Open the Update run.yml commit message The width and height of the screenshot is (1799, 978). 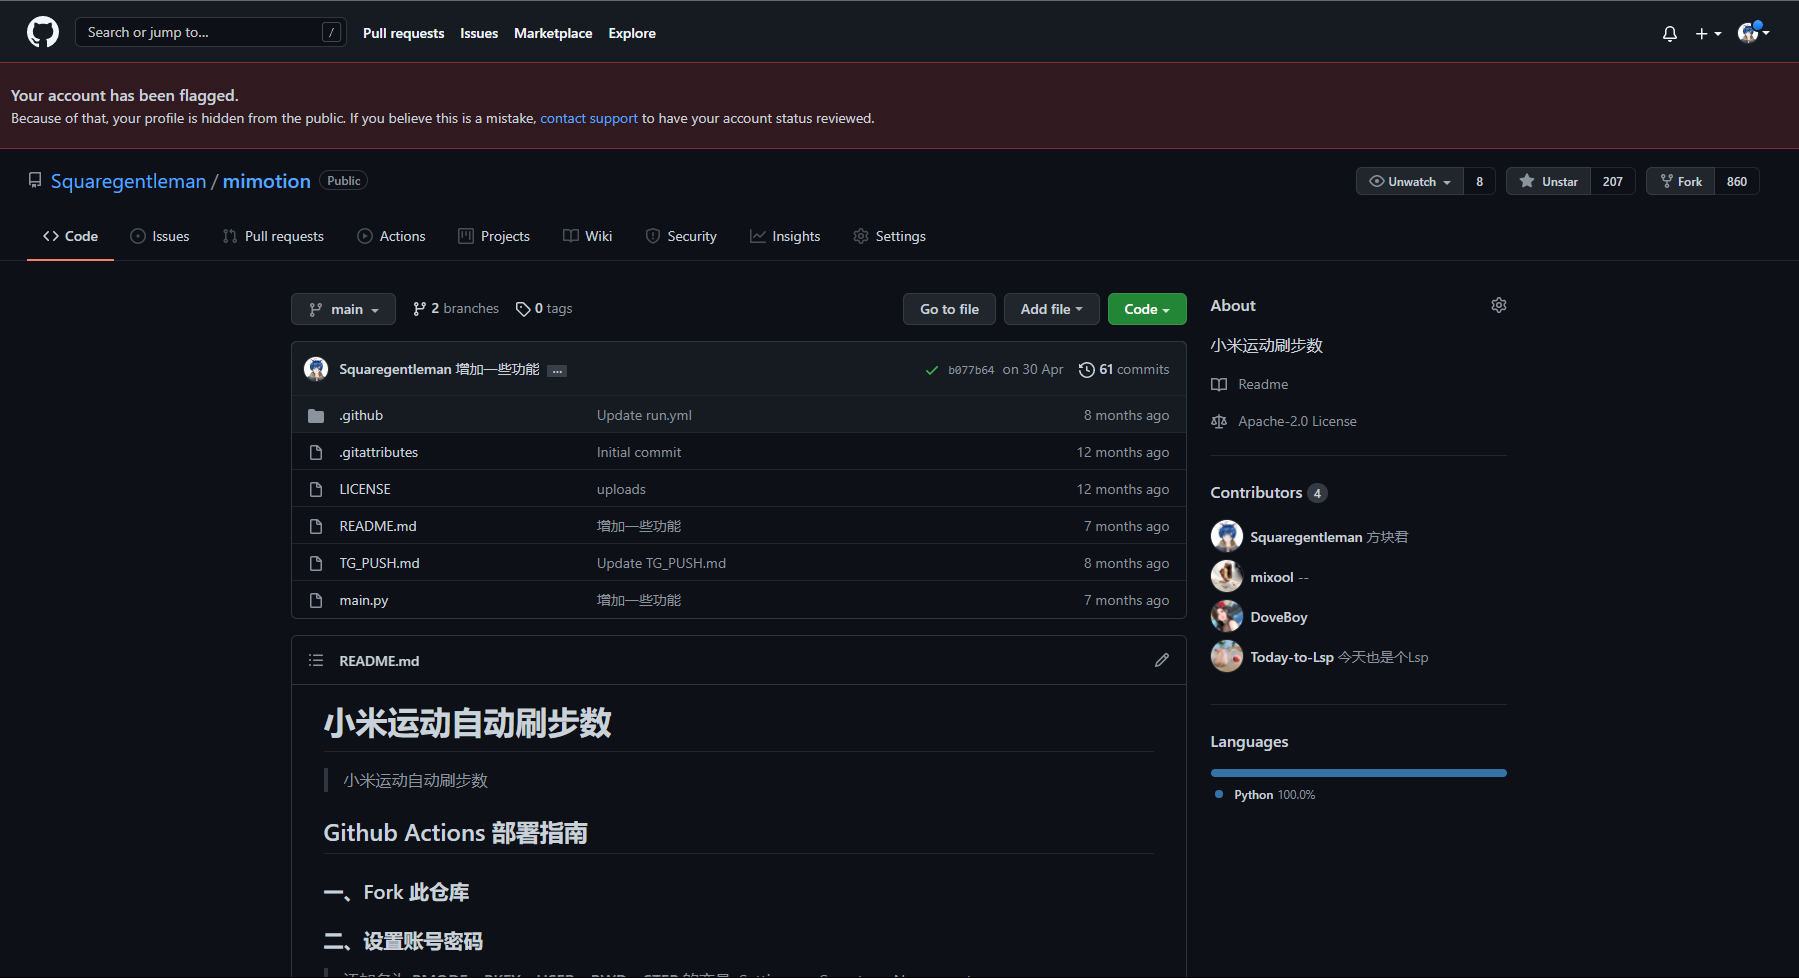(644, 415)
